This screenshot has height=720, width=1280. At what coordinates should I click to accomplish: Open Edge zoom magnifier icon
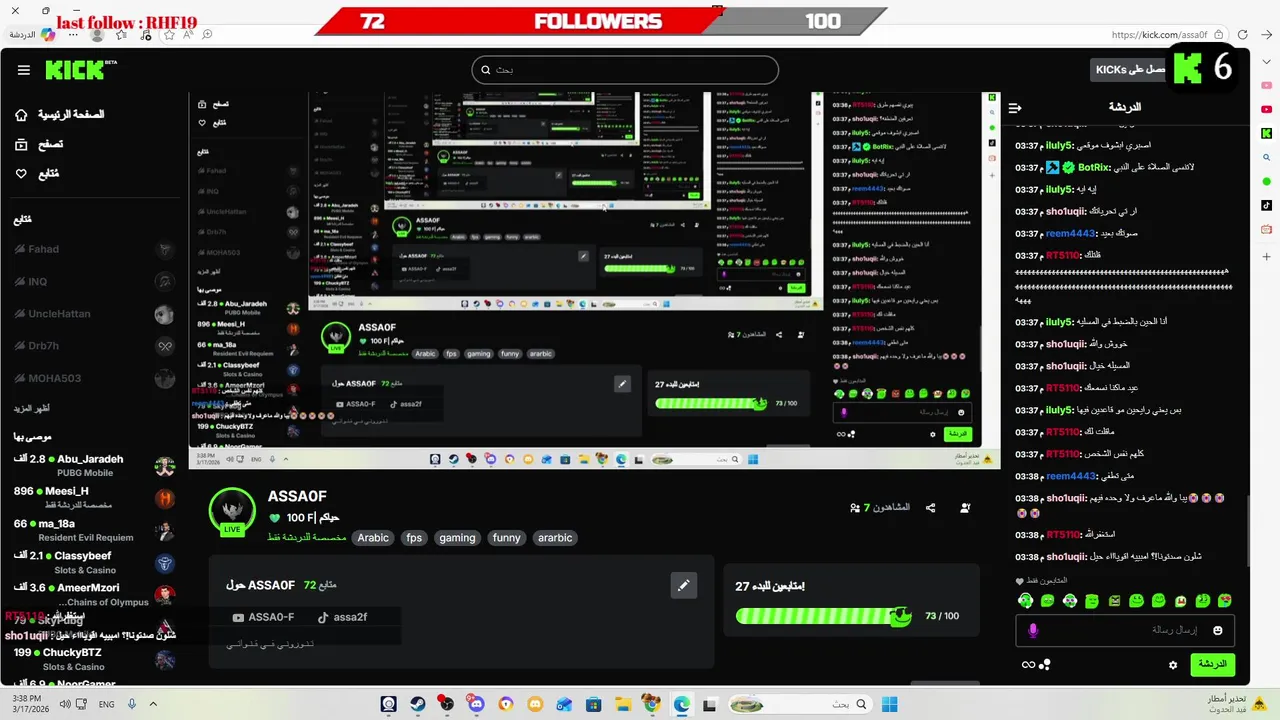tap(207, 34)
